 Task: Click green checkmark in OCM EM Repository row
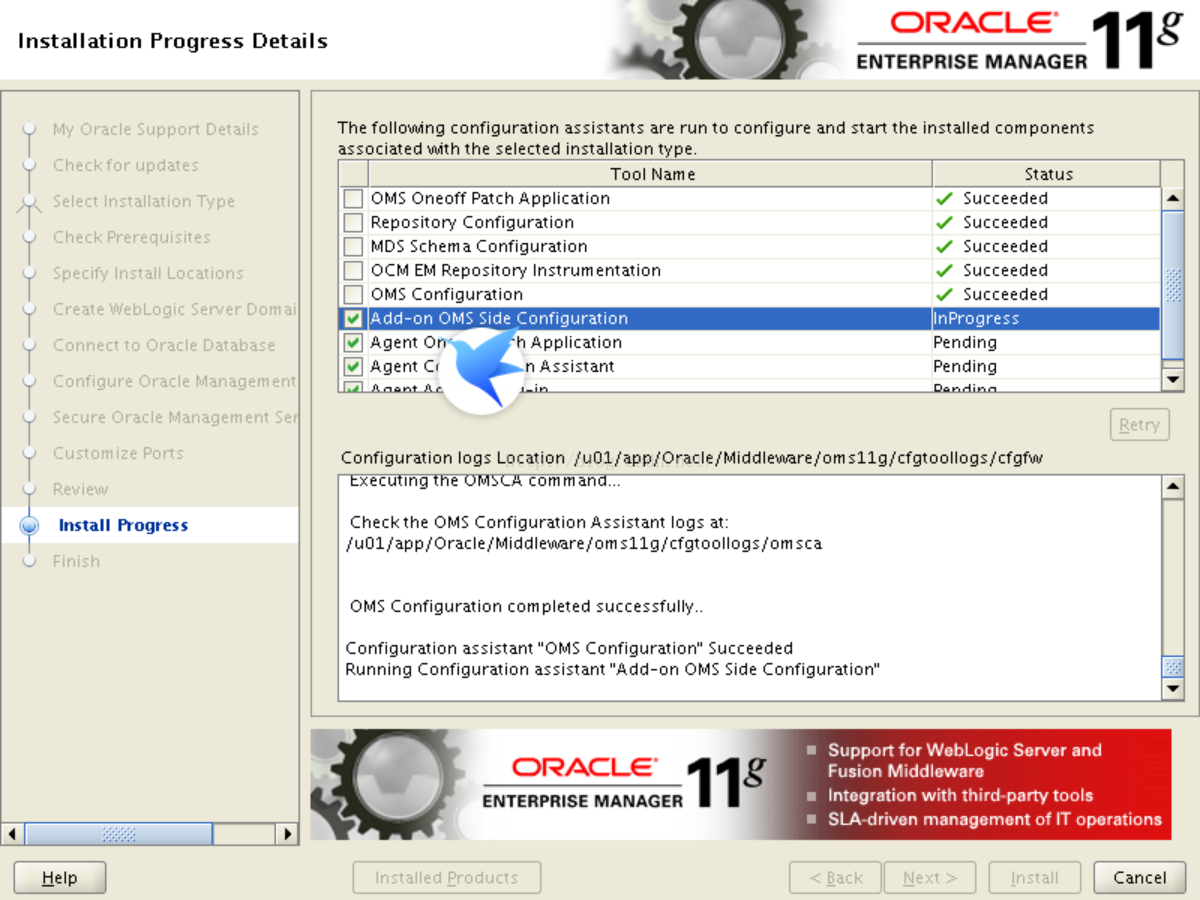click(x=944, y=270)
